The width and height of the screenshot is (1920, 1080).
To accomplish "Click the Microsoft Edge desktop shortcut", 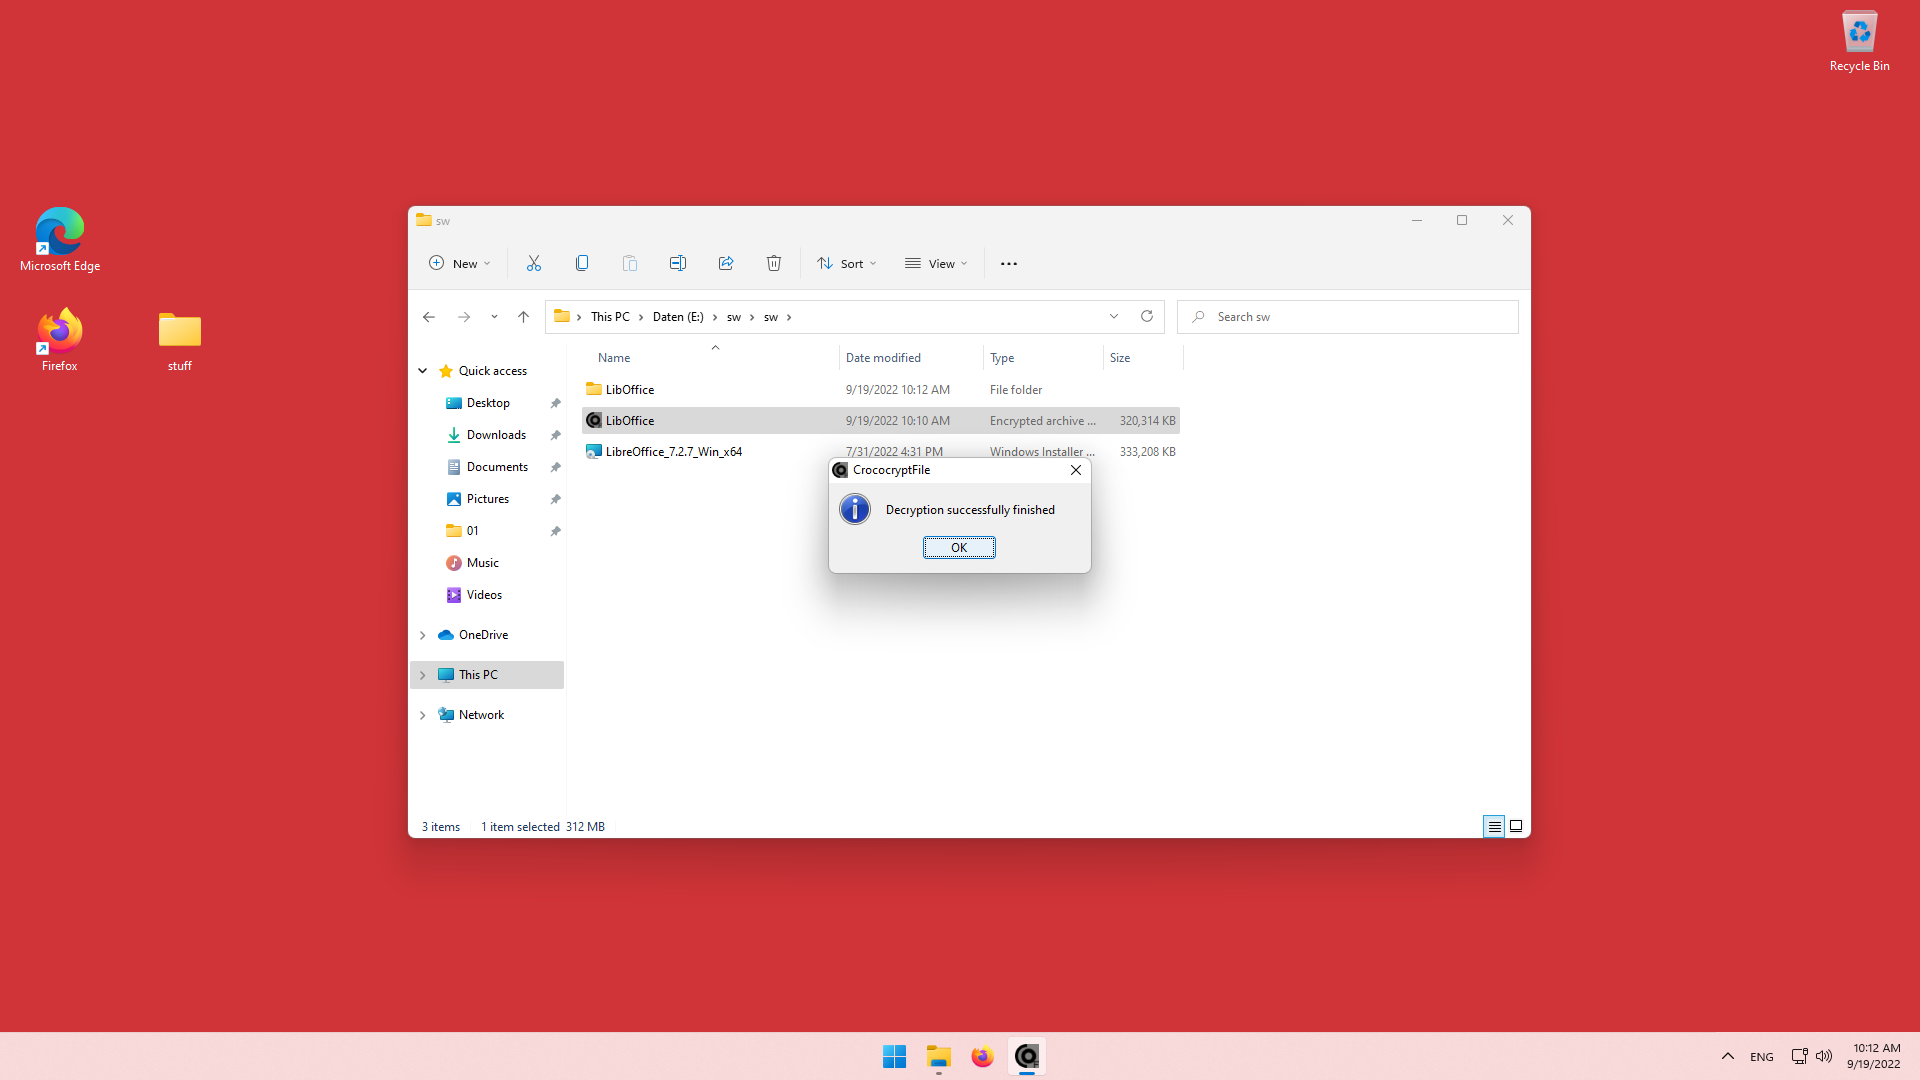I will [60, 240].
